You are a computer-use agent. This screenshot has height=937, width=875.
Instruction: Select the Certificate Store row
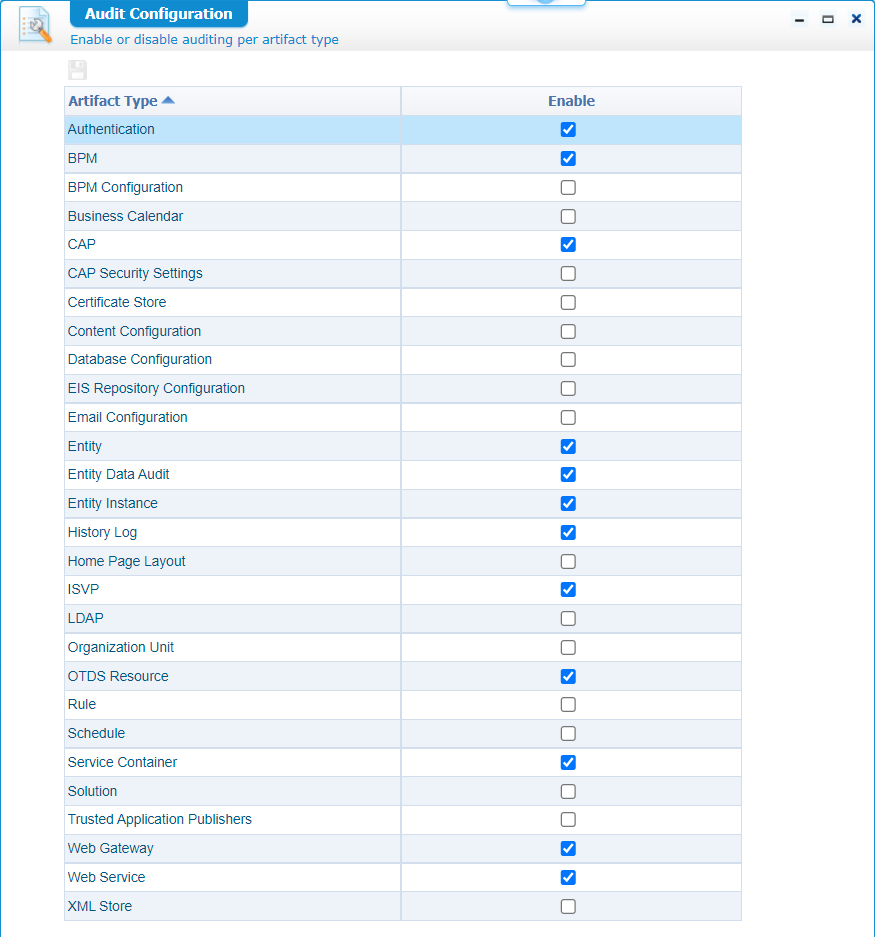(403, 302)
